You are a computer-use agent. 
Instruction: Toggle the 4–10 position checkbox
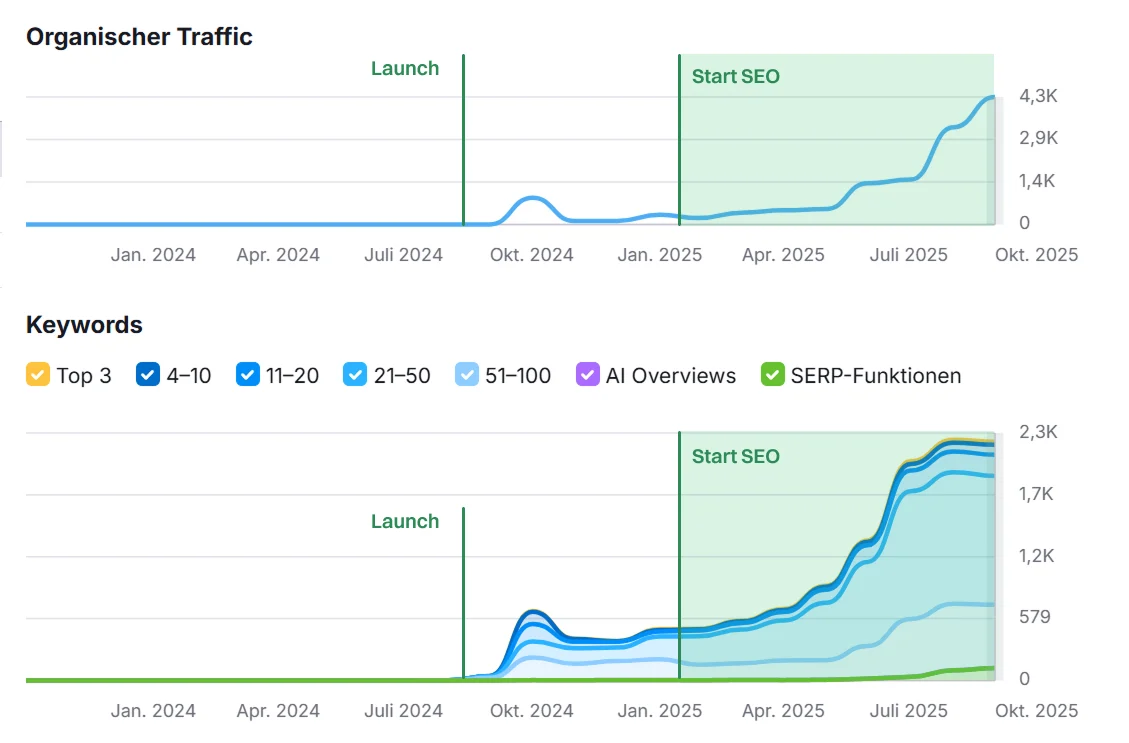click(148, 375)
